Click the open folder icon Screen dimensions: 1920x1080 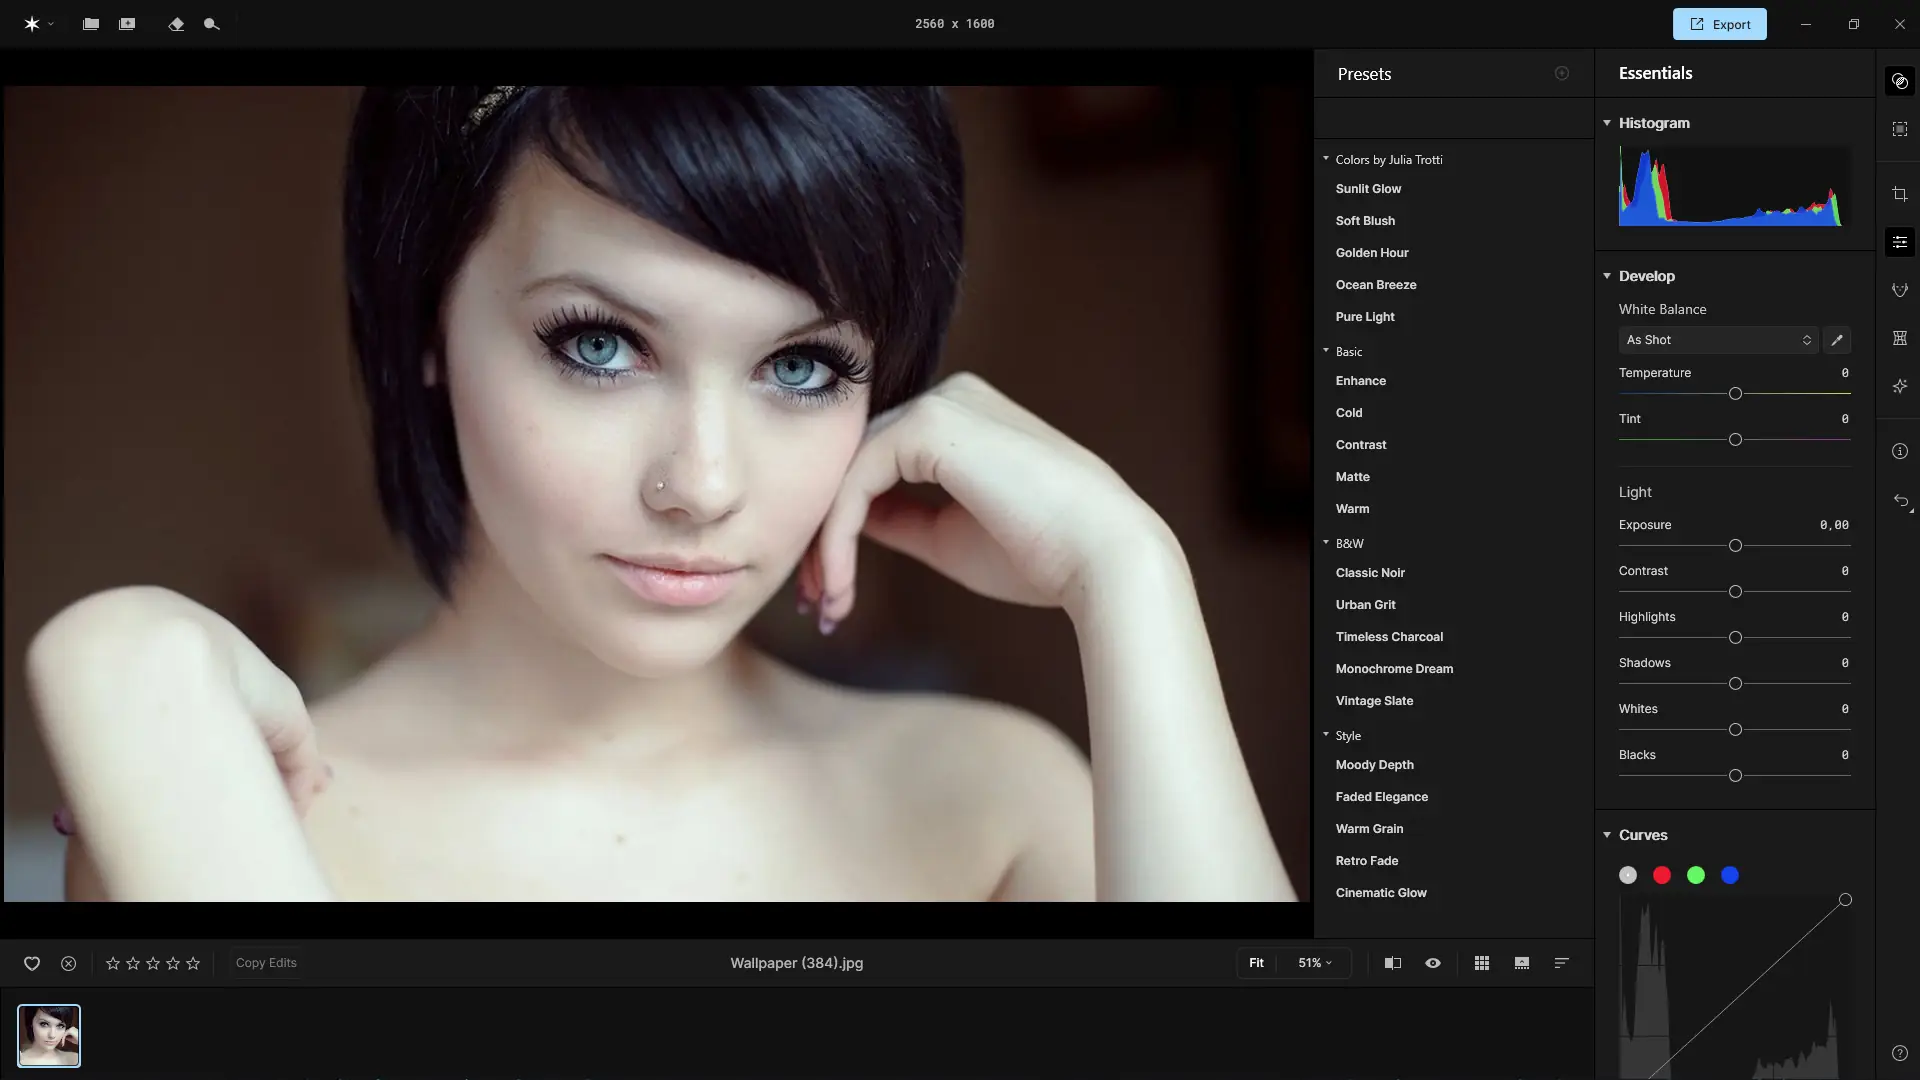coord(91,24)
